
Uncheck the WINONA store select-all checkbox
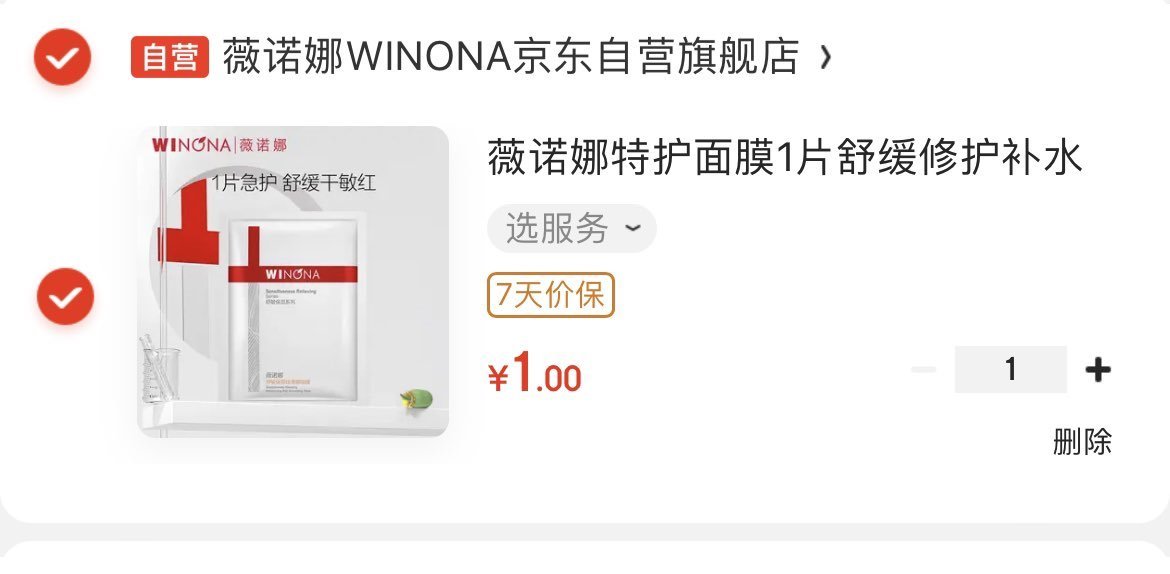(63, 57)
